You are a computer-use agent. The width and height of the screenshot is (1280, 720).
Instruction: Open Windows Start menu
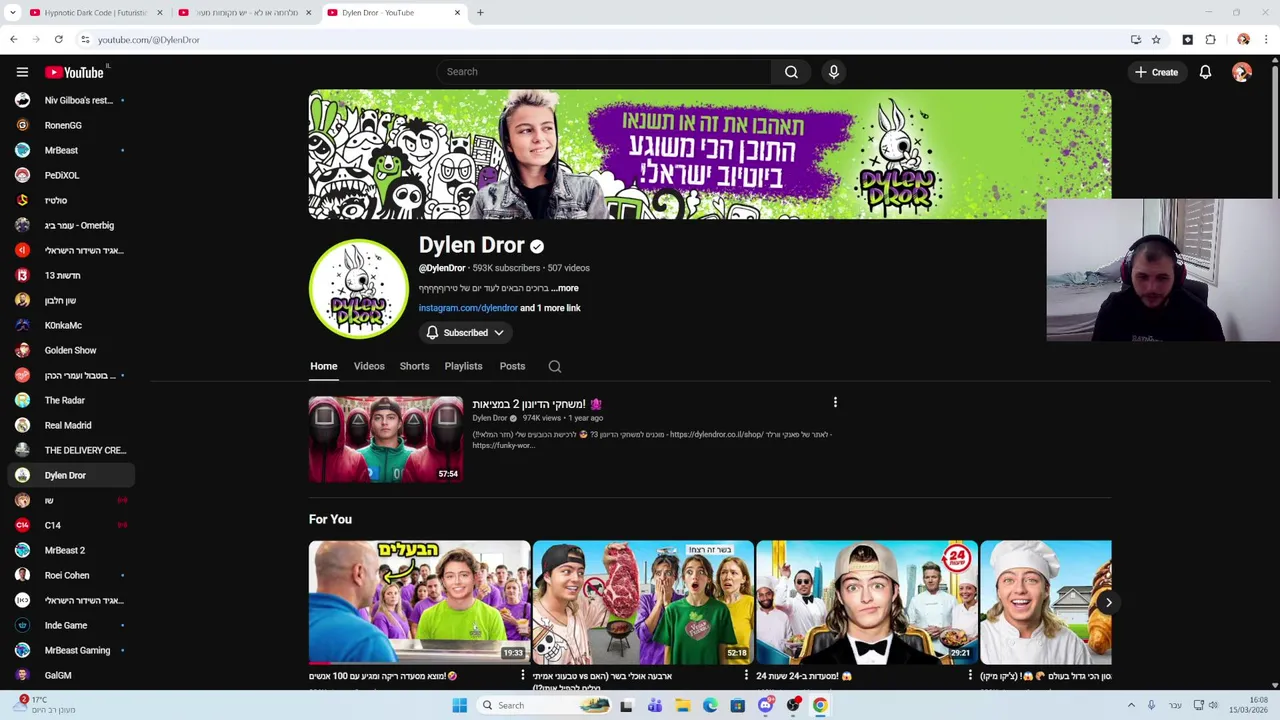tap(459, 705)
